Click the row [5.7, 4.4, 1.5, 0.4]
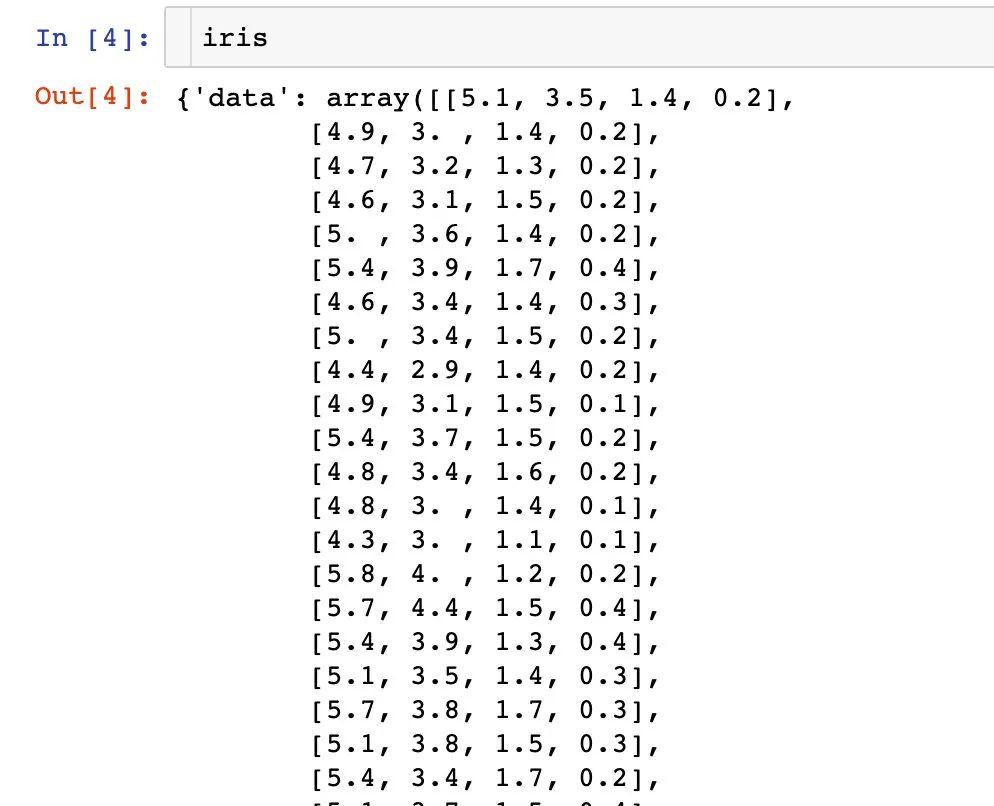The height and width of the screenshot is (806, 994). click(x=485, y=609)
